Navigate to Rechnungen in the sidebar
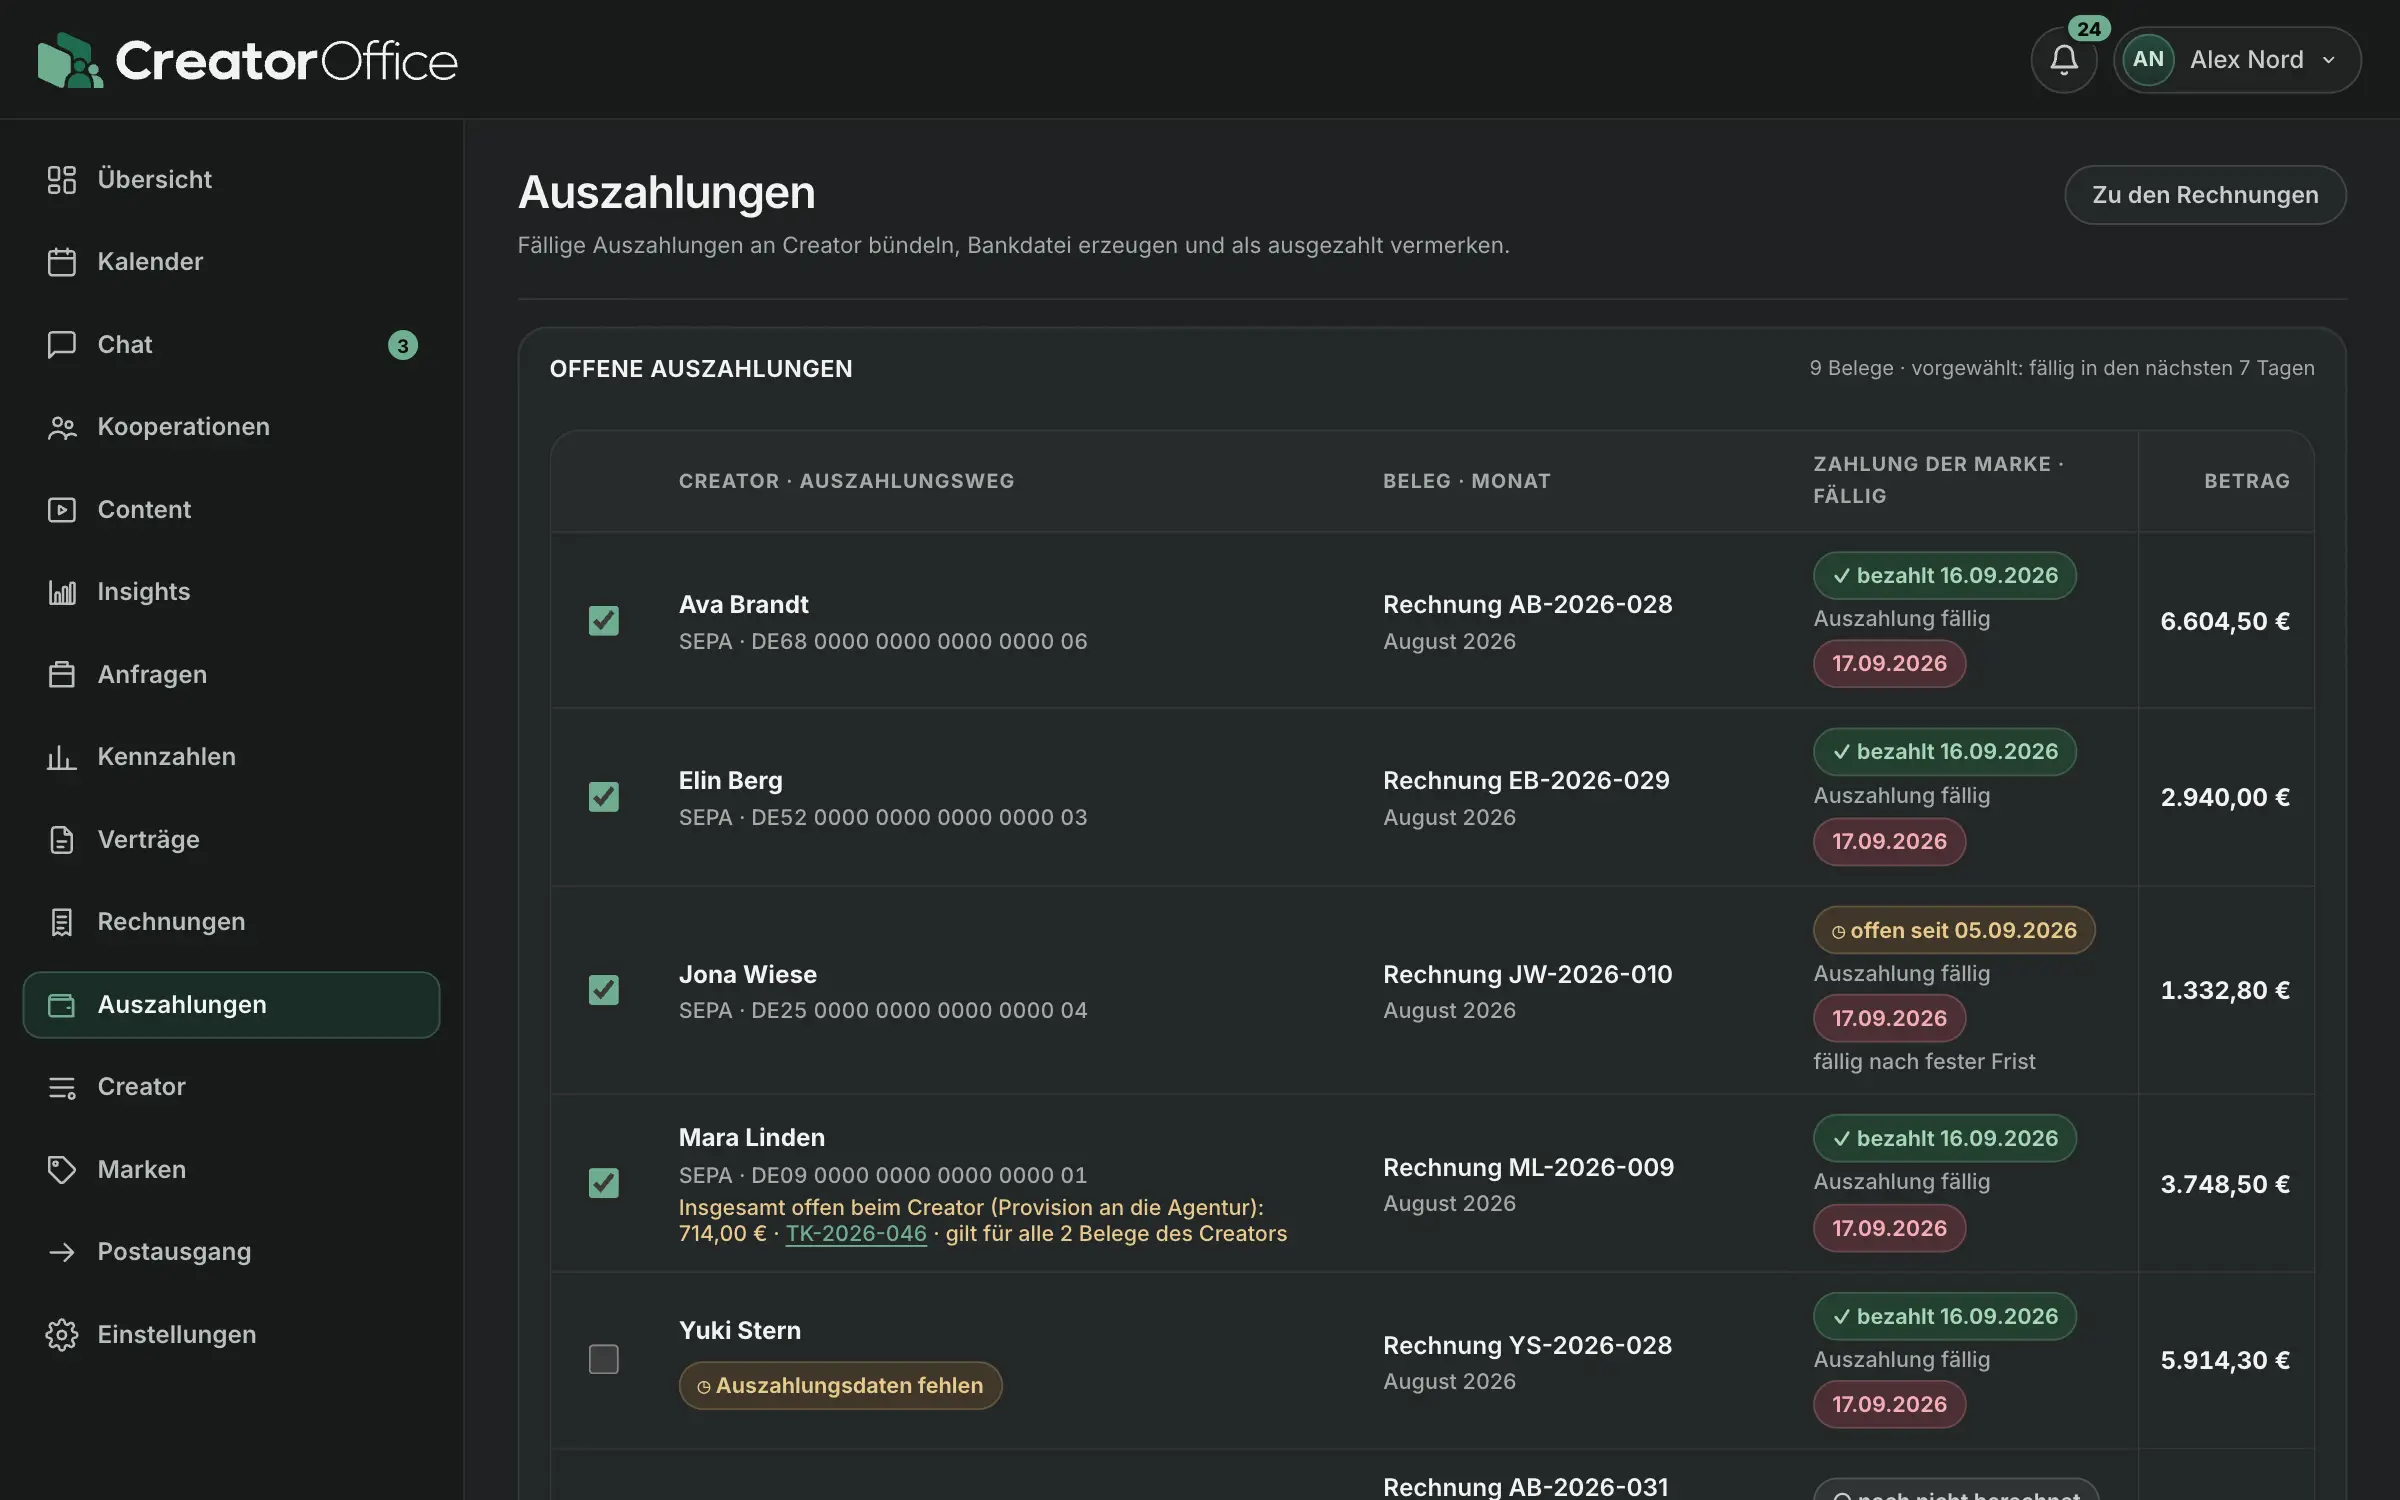Viewport: 2400px width, 1500px height. [231, 922]
